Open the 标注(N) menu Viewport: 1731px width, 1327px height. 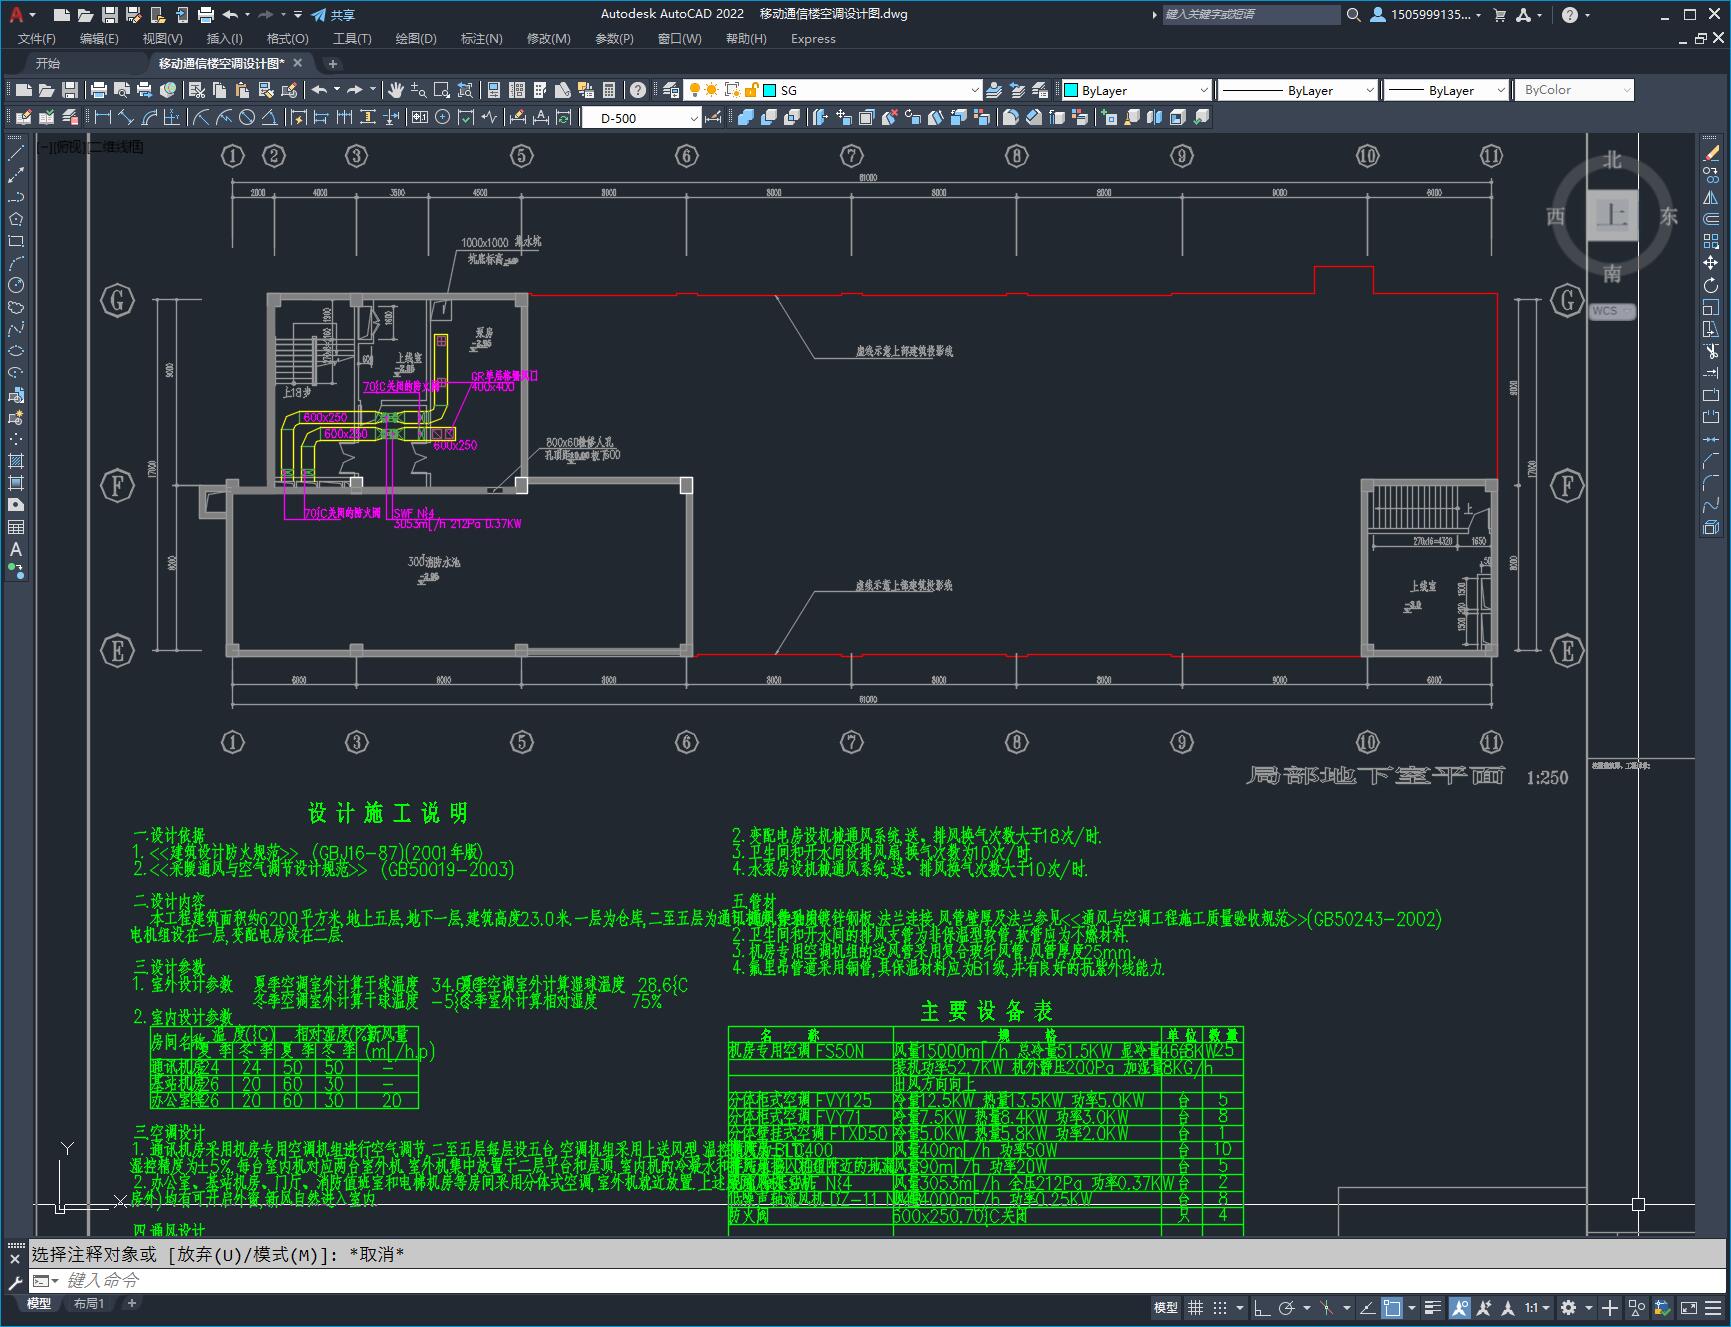[481, 39]
